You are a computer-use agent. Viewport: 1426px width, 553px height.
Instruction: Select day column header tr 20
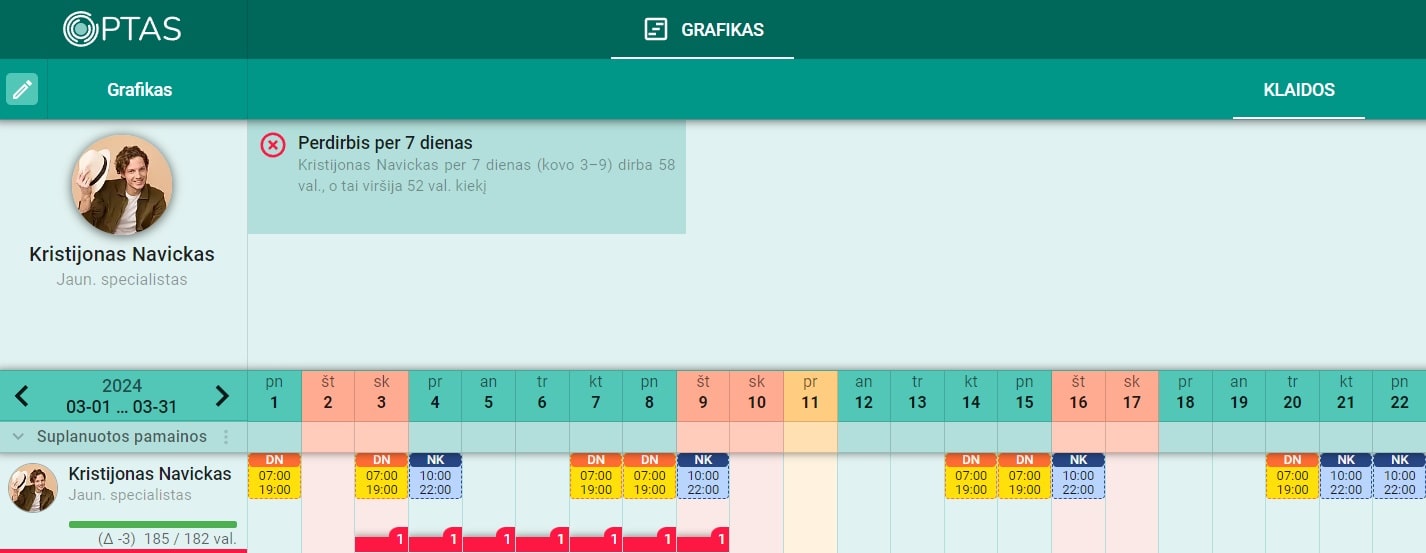coord(1292,396)
